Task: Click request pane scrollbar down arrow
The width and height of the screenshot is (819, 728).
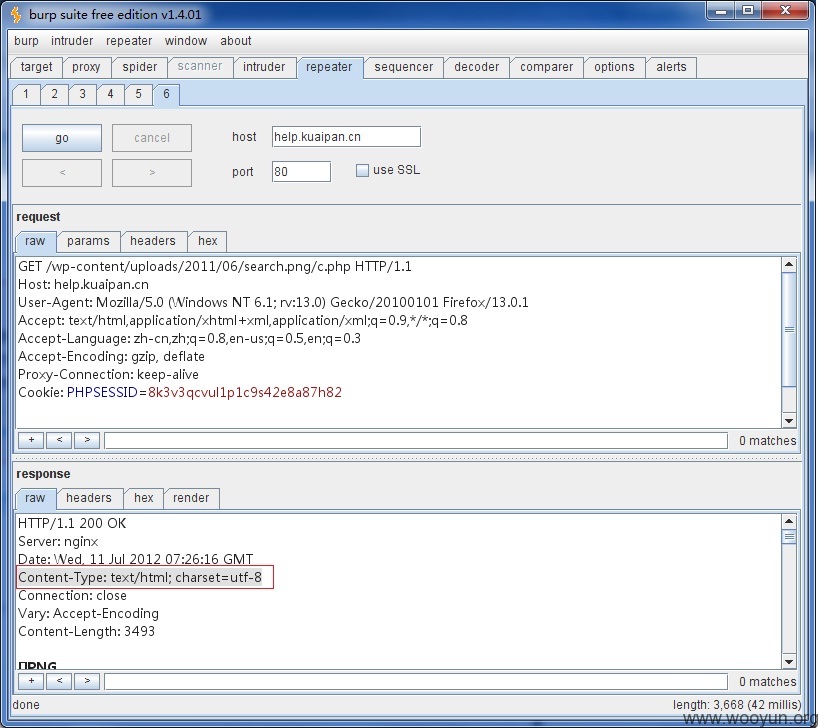Action: (x=789, y=421)
